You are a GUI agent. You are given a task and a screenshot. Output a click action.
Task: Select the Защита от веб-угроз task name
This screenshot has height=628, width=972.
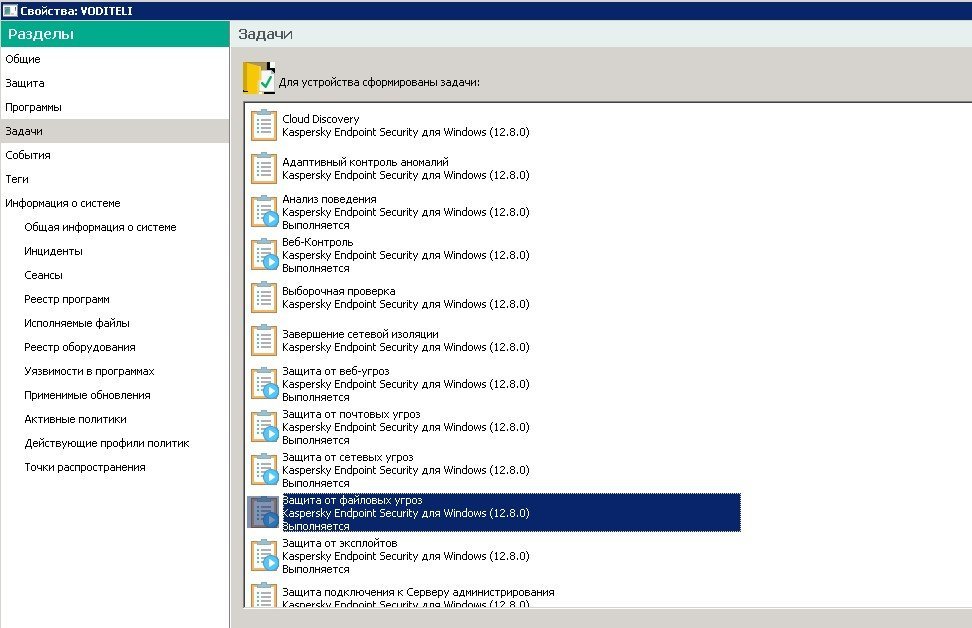[335, 371]
